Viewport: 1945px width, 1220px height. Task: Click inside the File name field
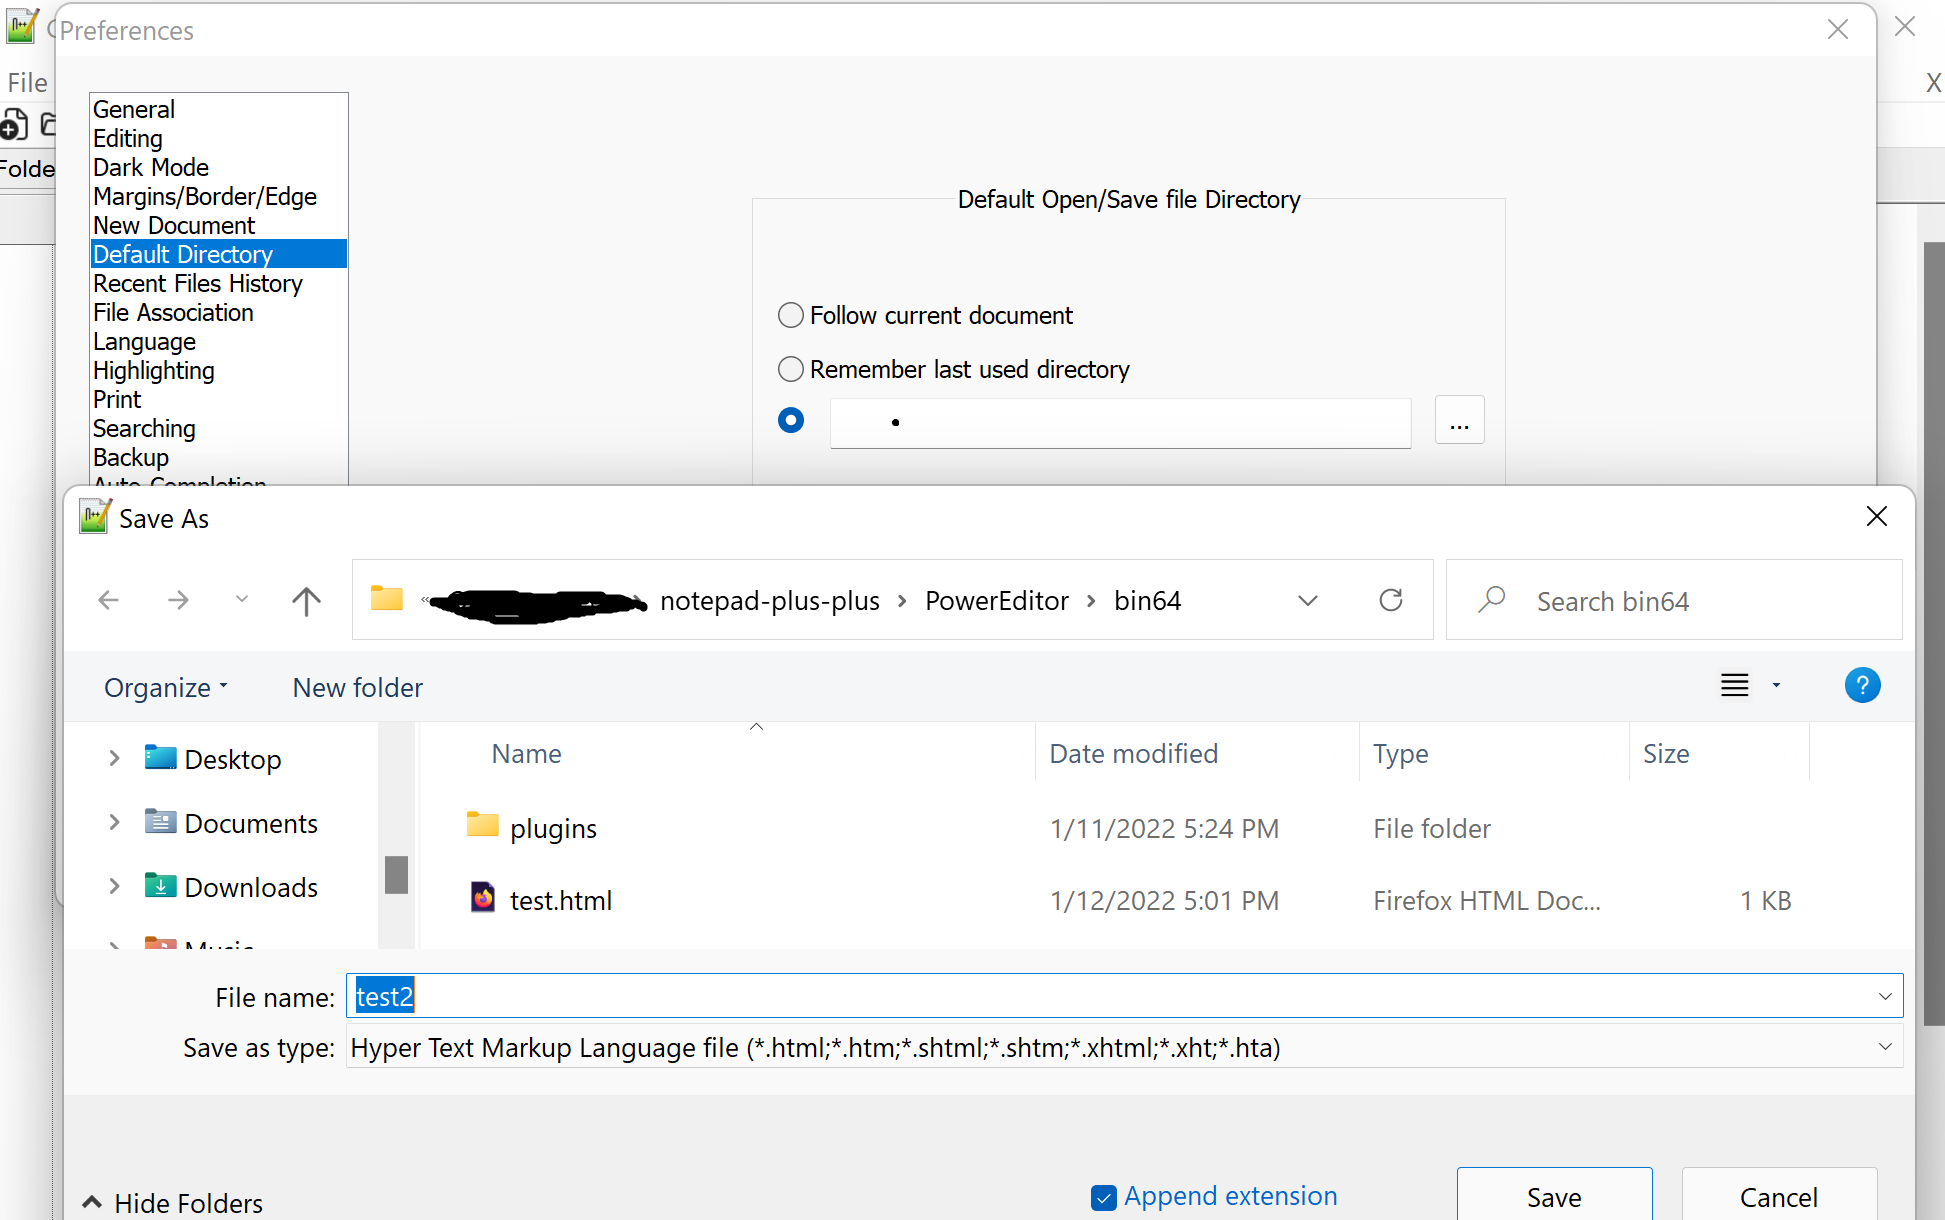(700, 996)
